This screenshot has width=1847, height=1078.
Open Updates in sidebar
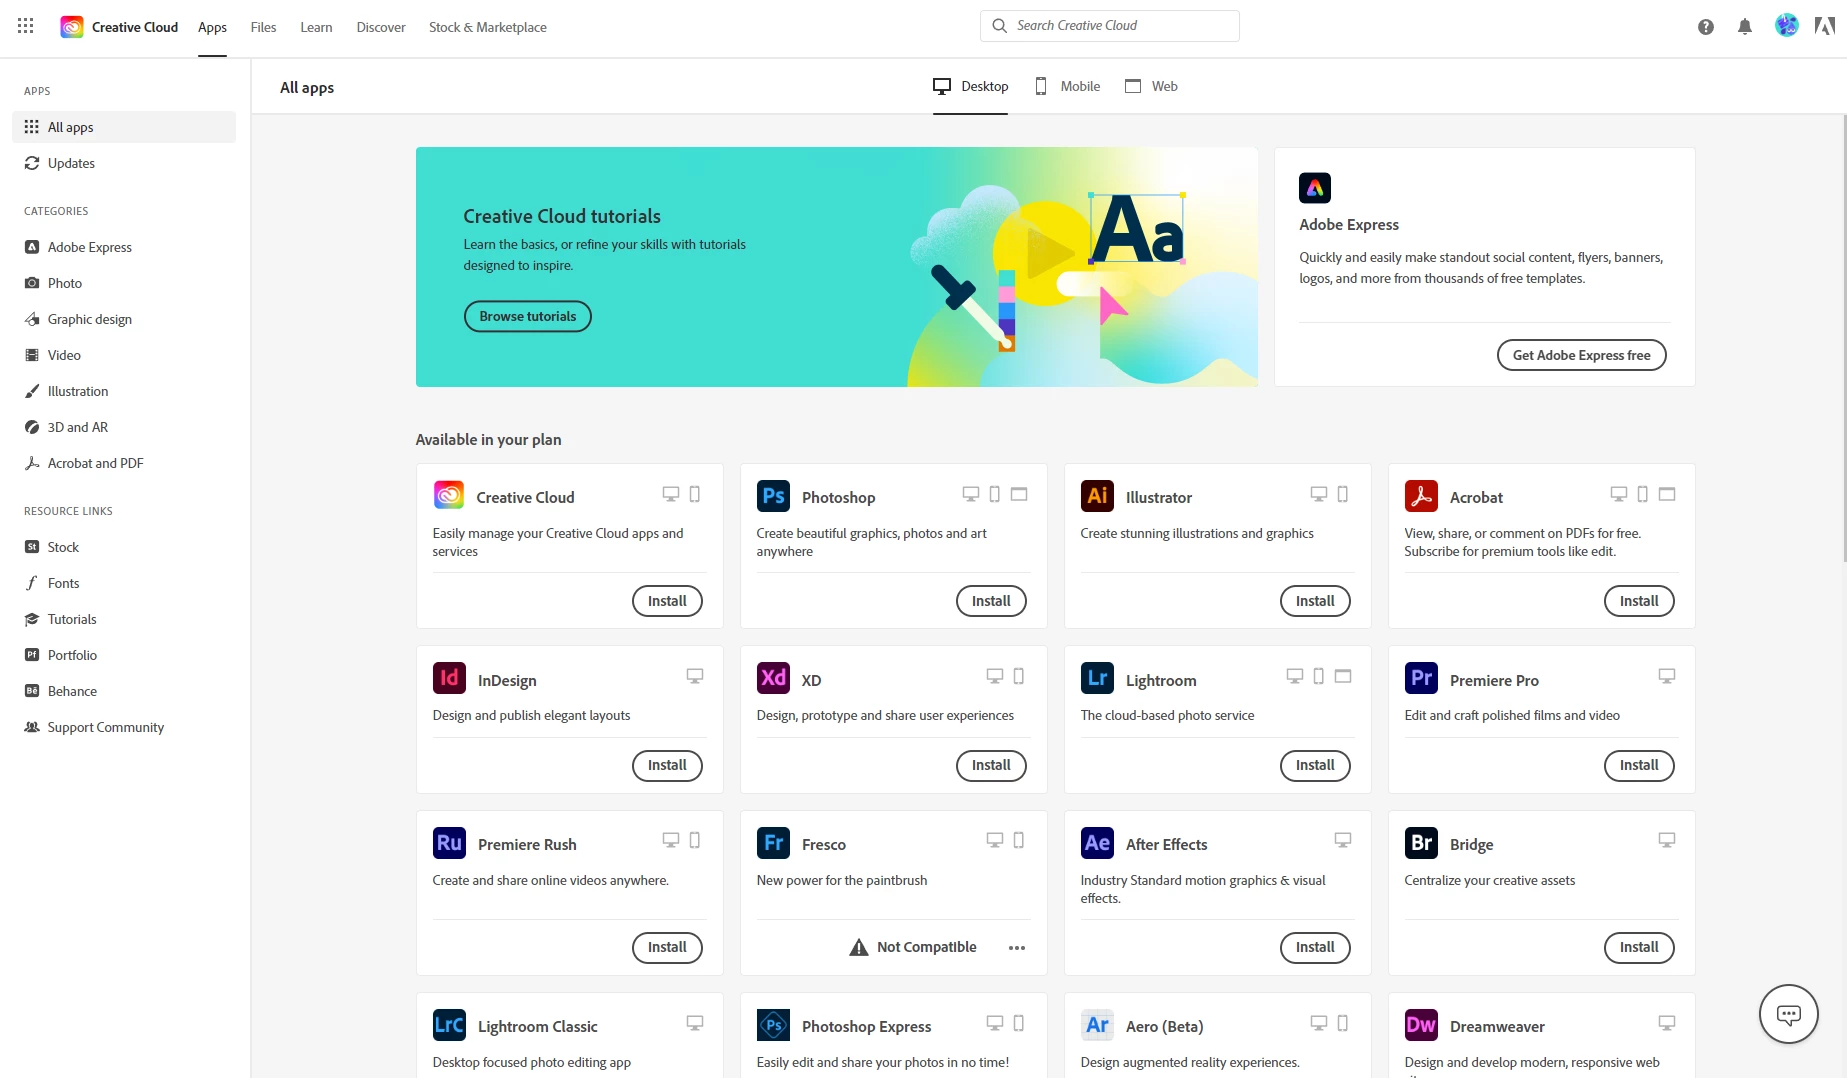124,163
